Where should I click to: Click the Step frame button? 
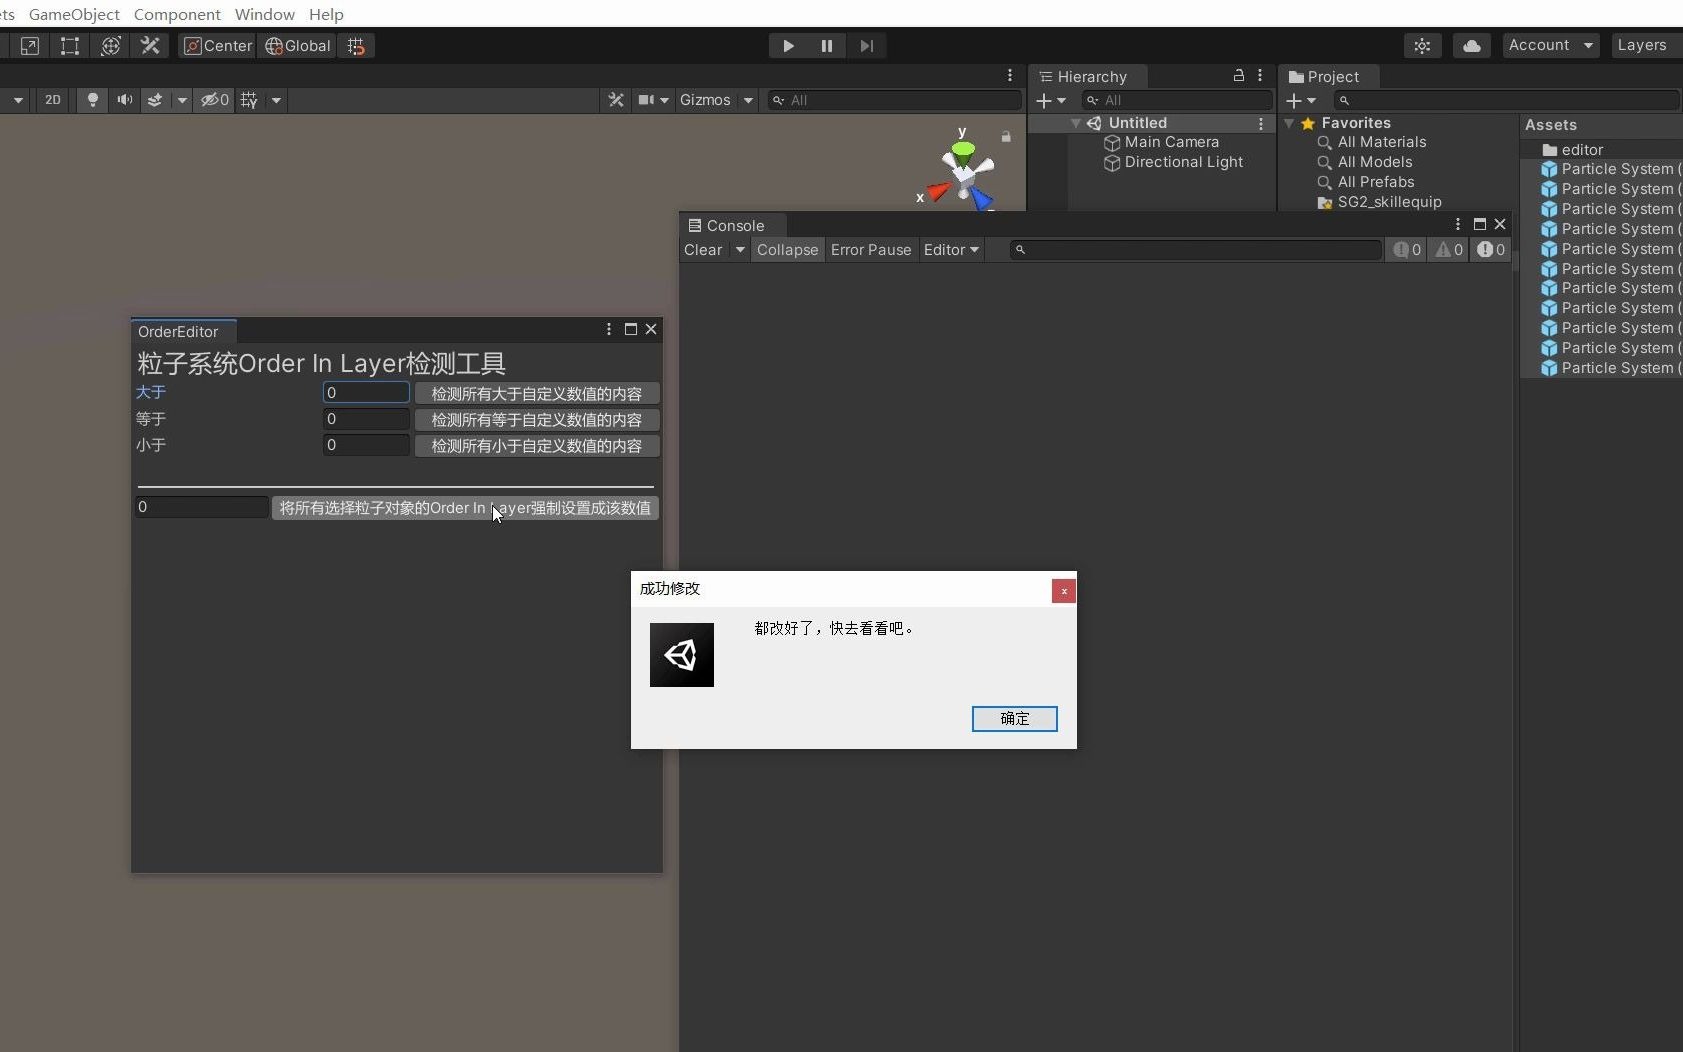(868, 46)
